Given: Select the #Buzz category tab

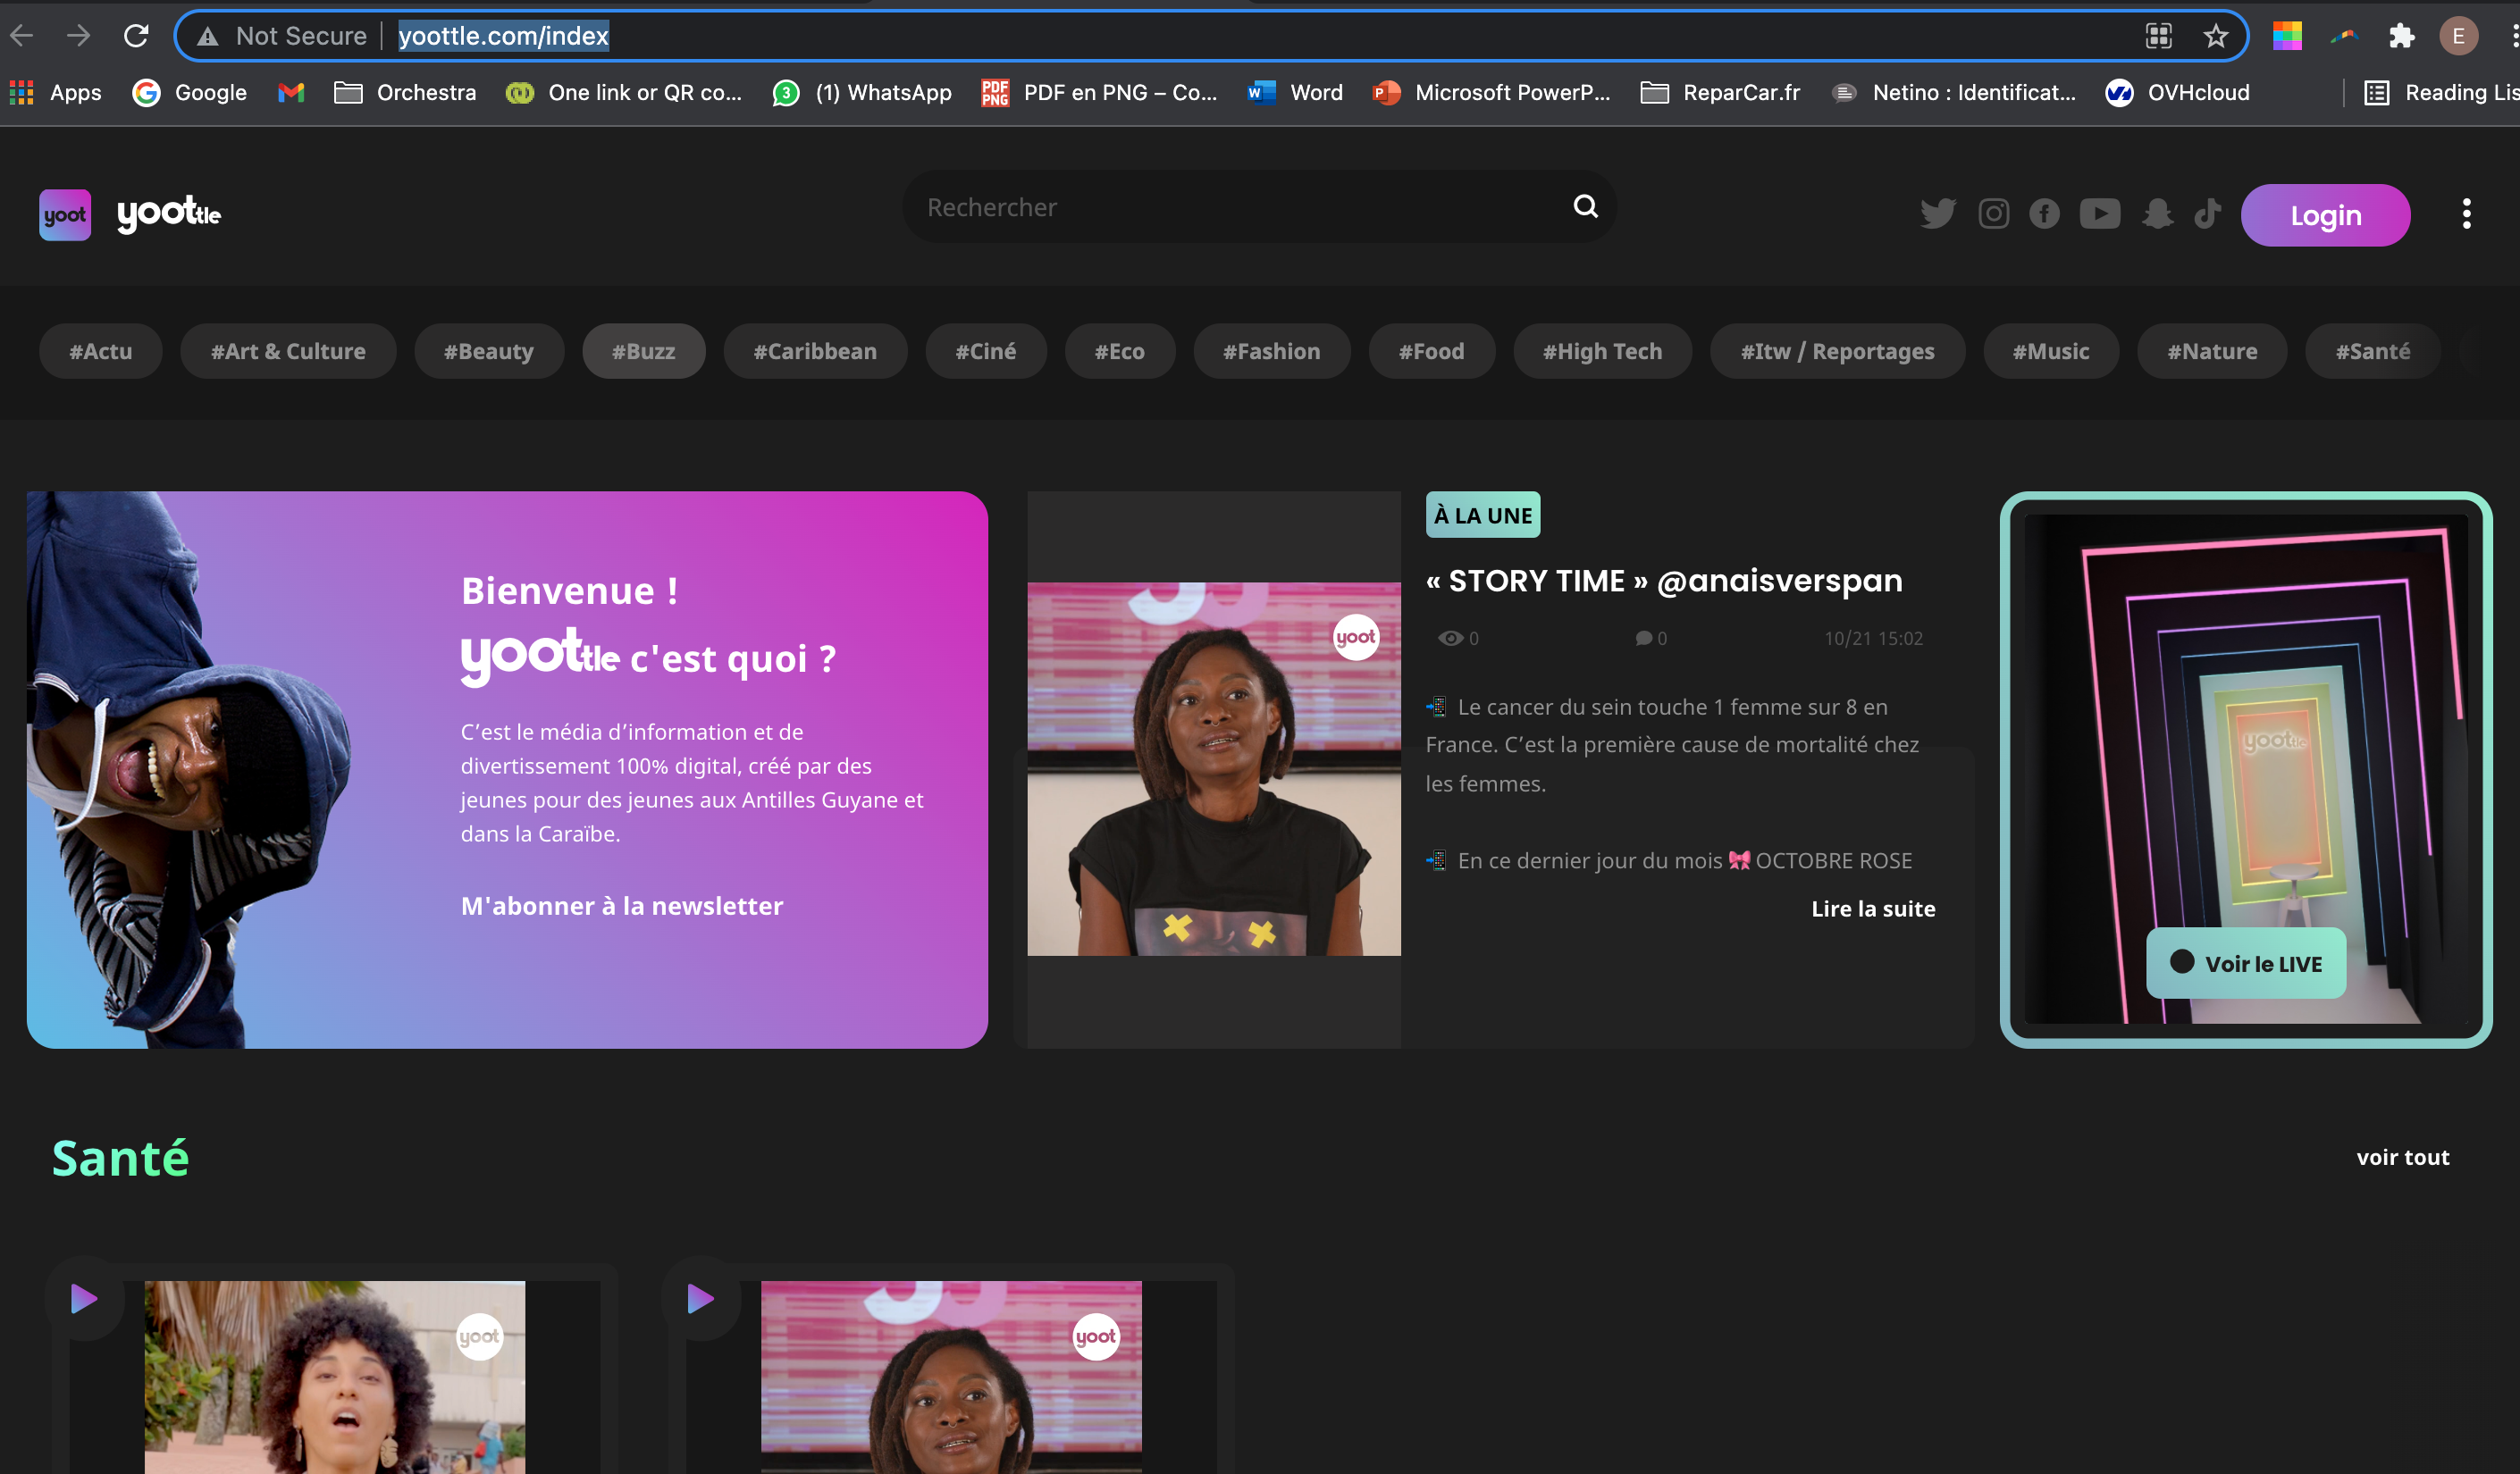Looking at the screenshot, I should [643, 351].
